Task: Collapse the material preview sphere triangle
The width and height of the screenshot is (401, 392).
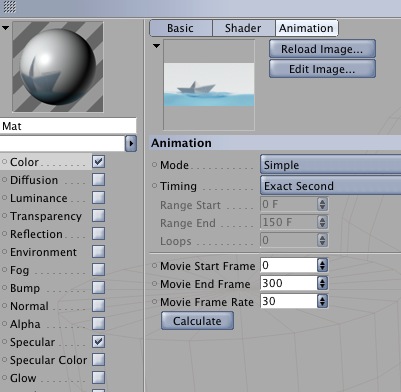Action: tap(5, 28)
